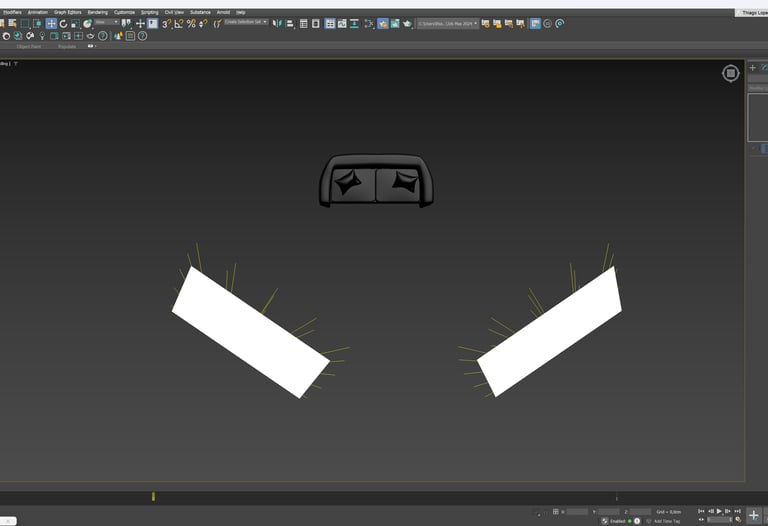768x526 pixels.
Task: Open the project path dropdown
Action: pyautogui.click(x=447, y=24)
